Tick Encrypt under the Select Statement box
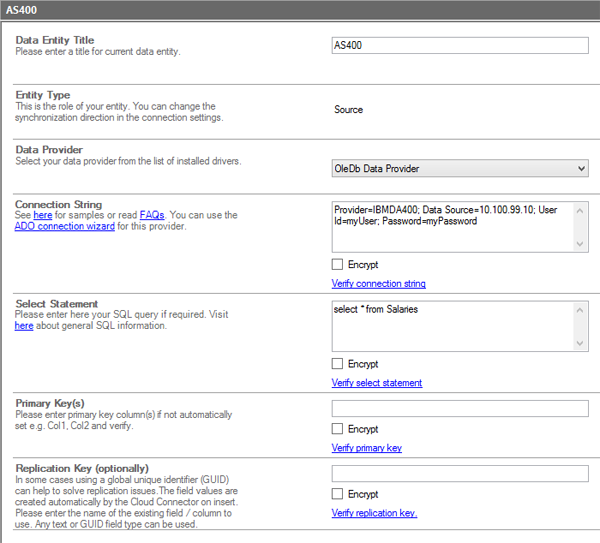 tap(337, 364)
